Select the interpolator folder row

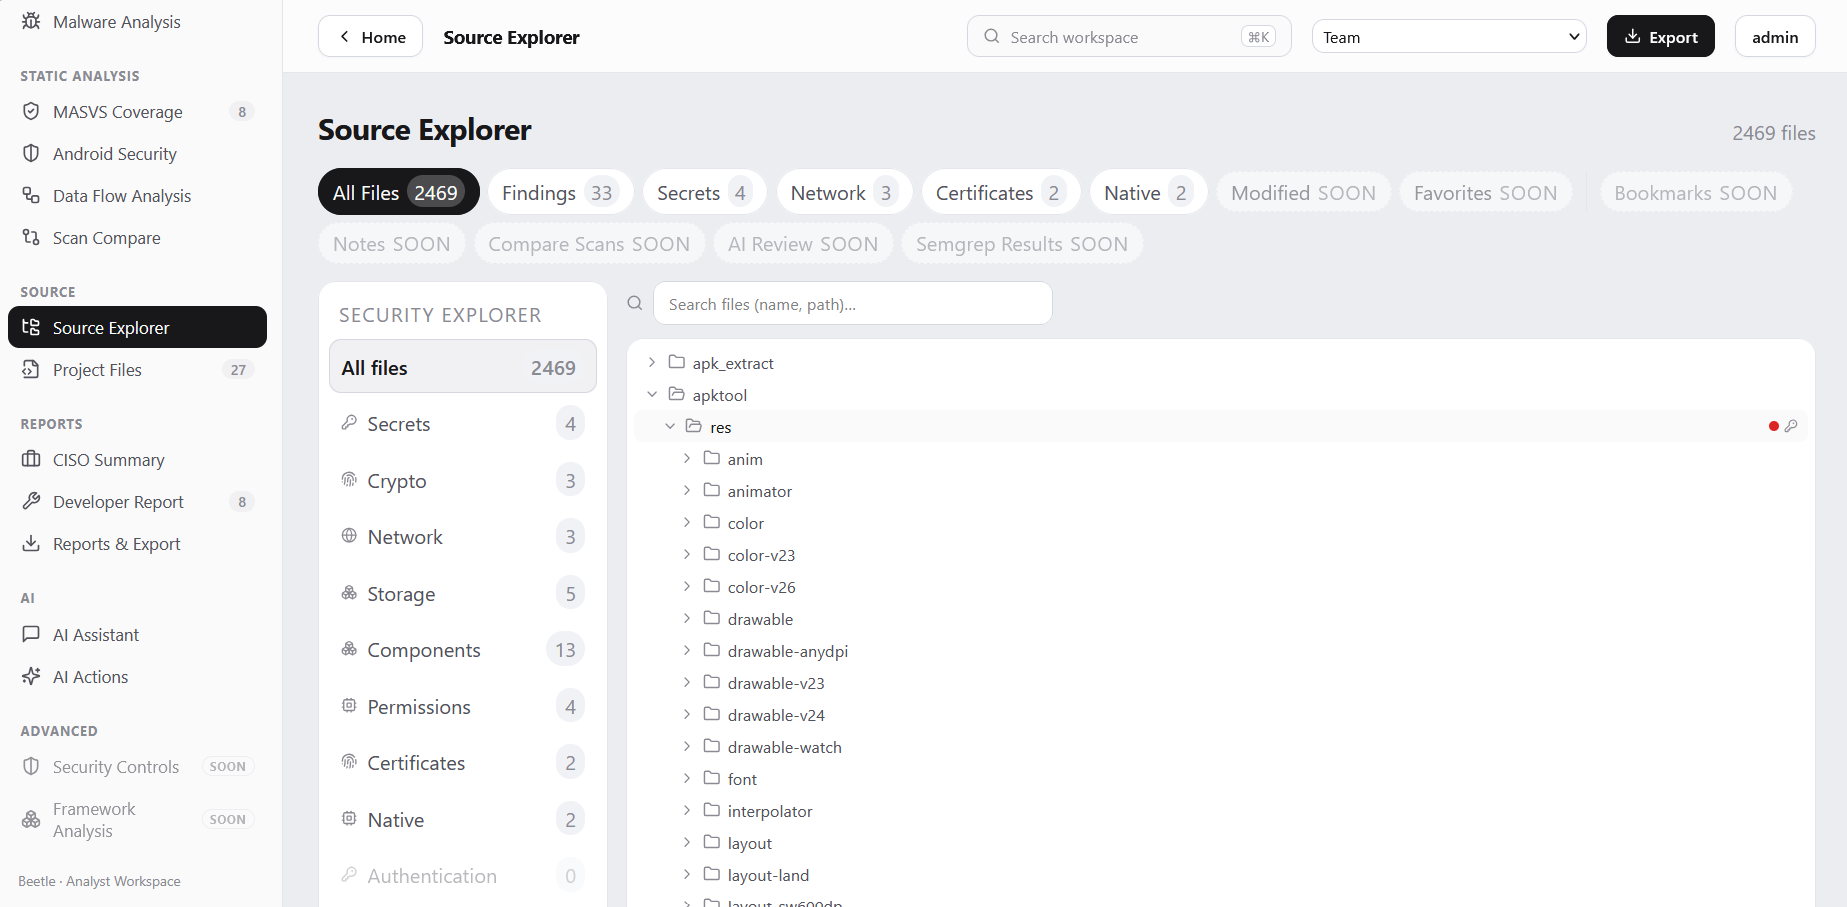(1220, 810)
